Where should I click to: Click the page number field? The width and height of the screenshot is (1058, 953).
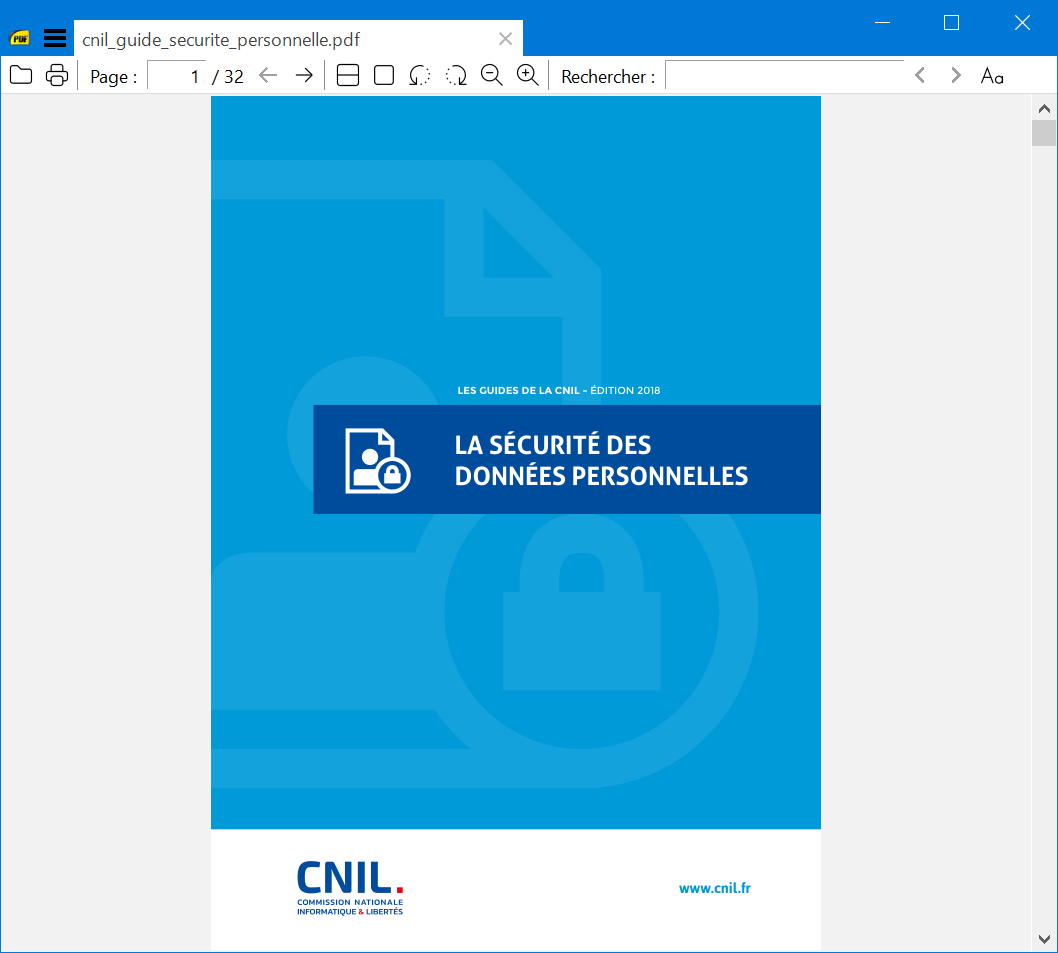click(177, 76)
